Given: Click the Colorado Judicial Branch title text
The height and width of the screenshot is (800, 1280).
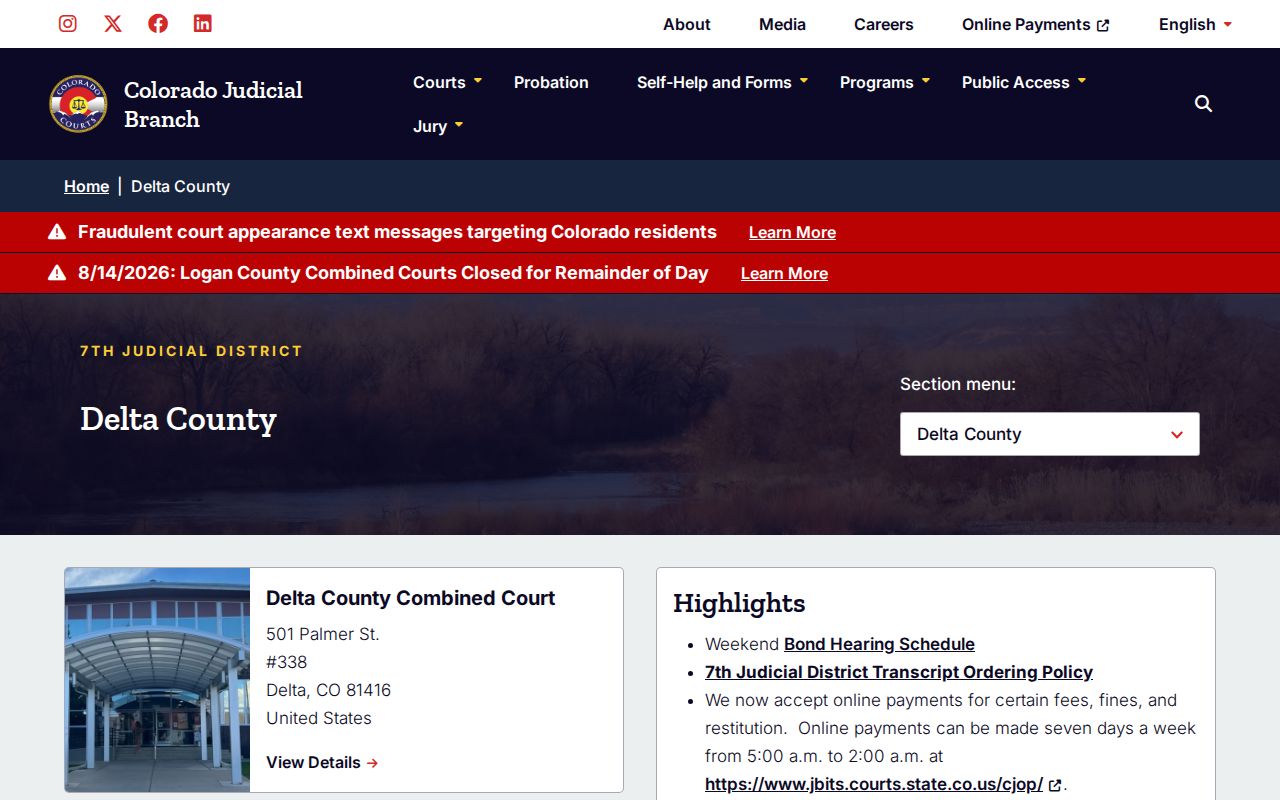Looking at the screenshot, I should click(213, 104).
